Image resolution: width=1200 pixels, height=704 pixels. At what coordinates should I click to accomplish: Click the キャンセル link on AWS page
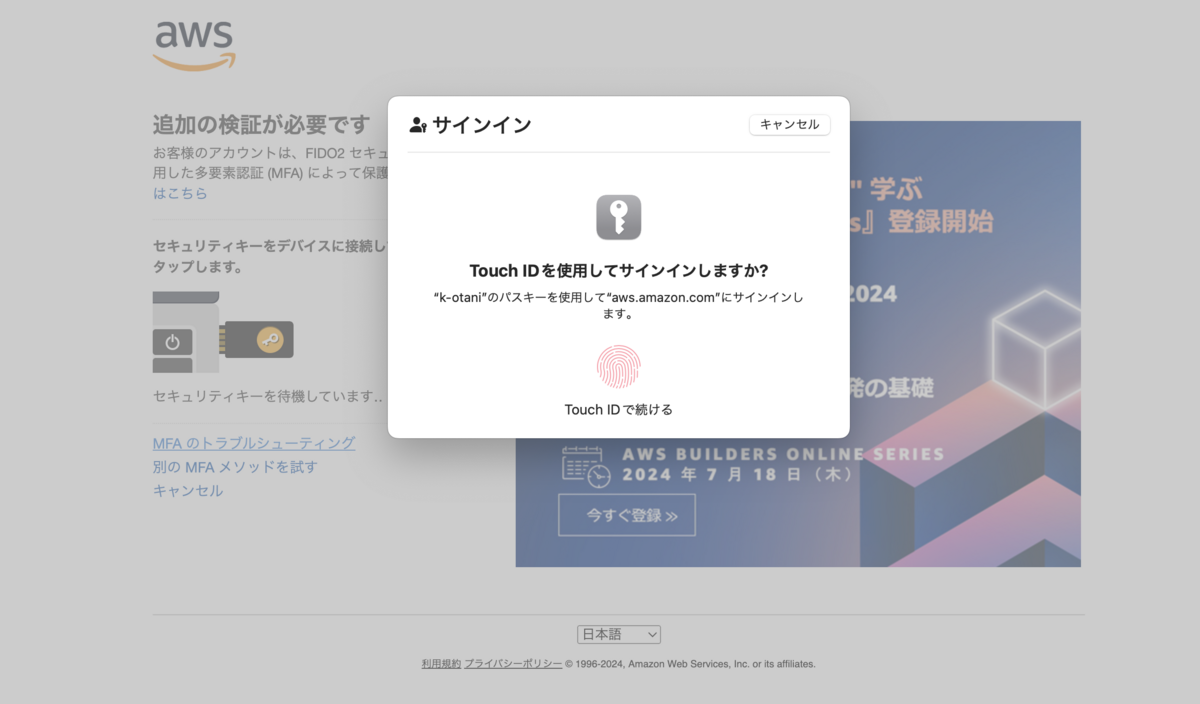click(x=188, y=491)
